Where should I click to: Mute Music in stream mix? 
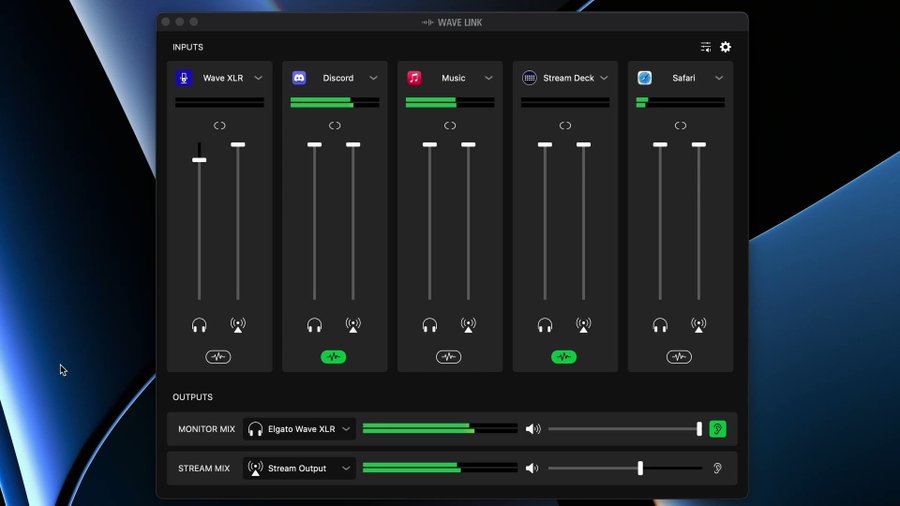coord(468,325)
